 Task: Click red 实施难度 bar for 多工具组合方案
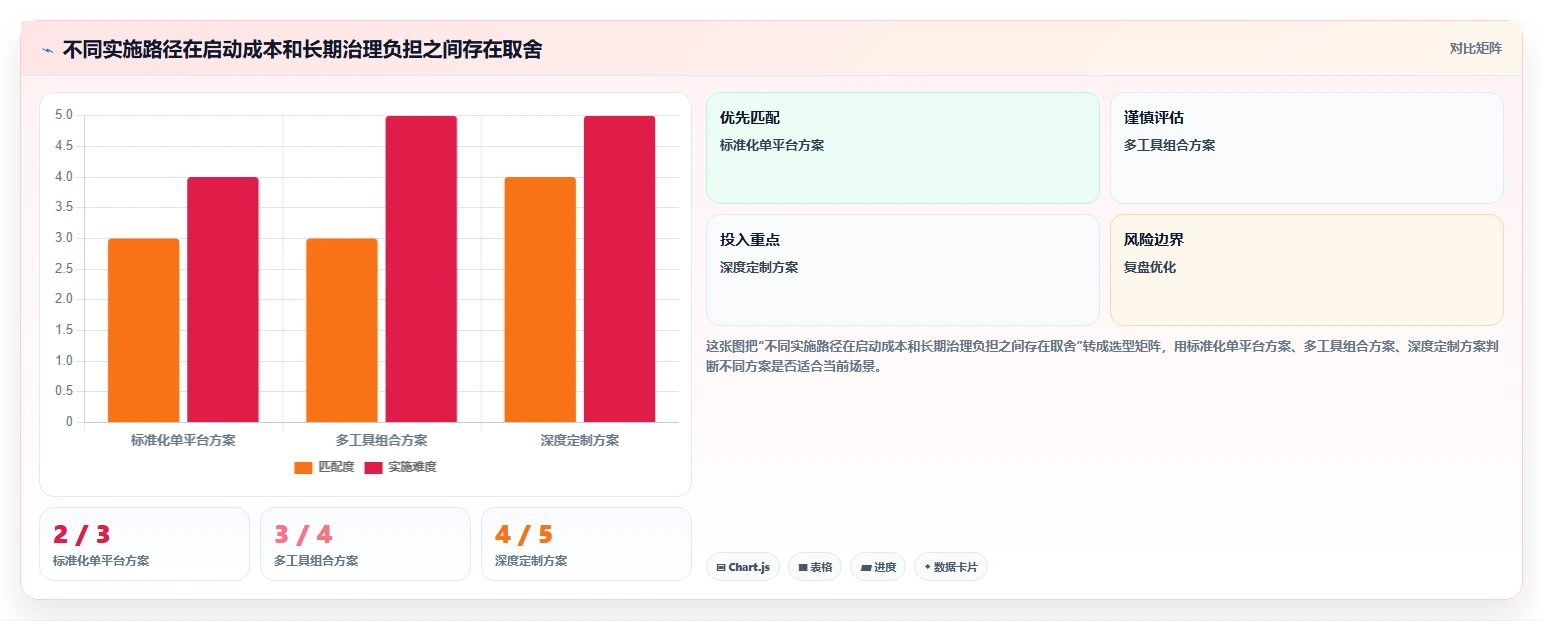[x=421, y=269]
